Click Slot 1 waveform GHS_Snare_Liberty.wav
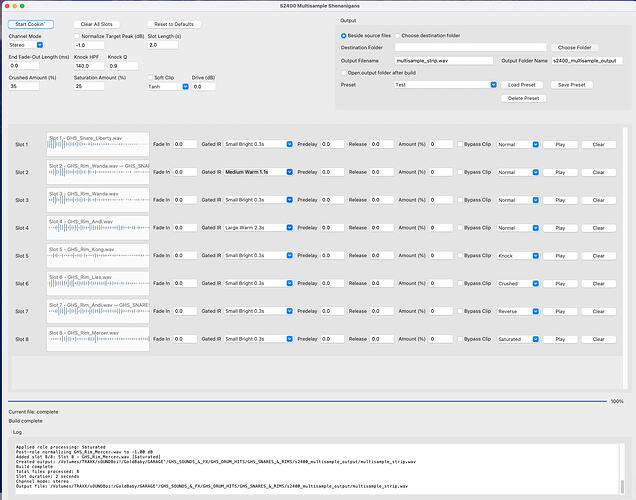 98,144
